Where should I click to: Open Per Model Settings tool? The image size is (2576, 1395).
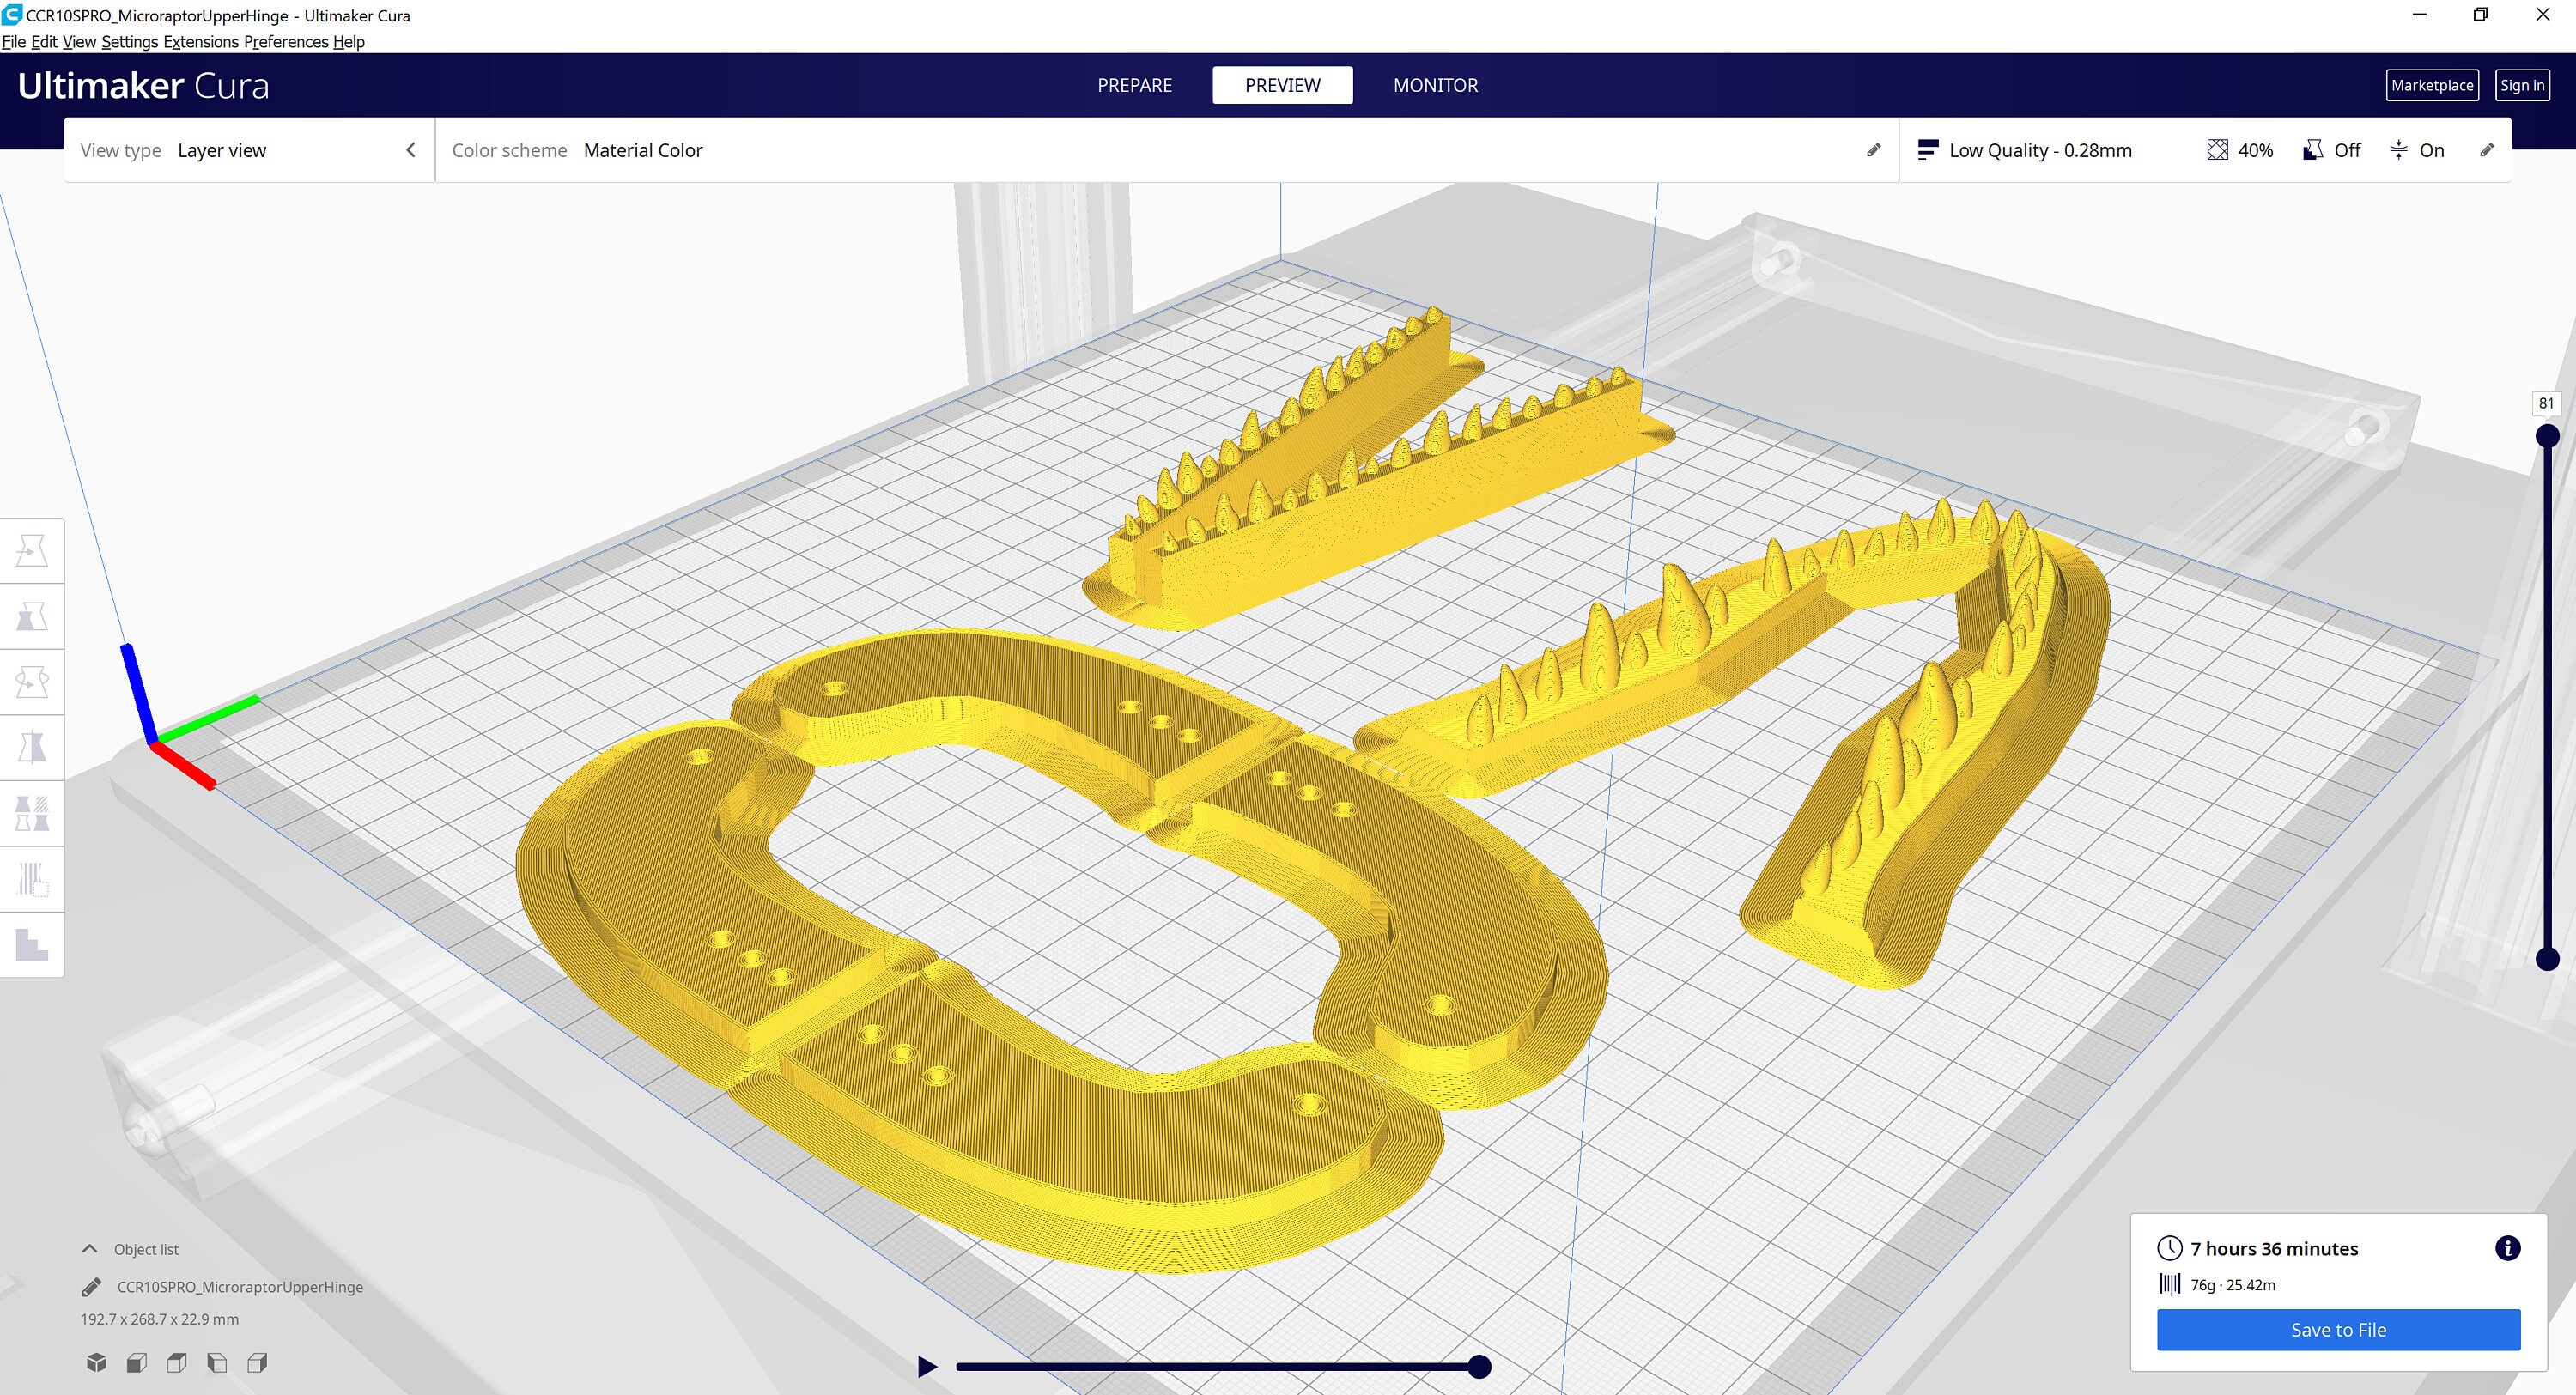[32, 814]
